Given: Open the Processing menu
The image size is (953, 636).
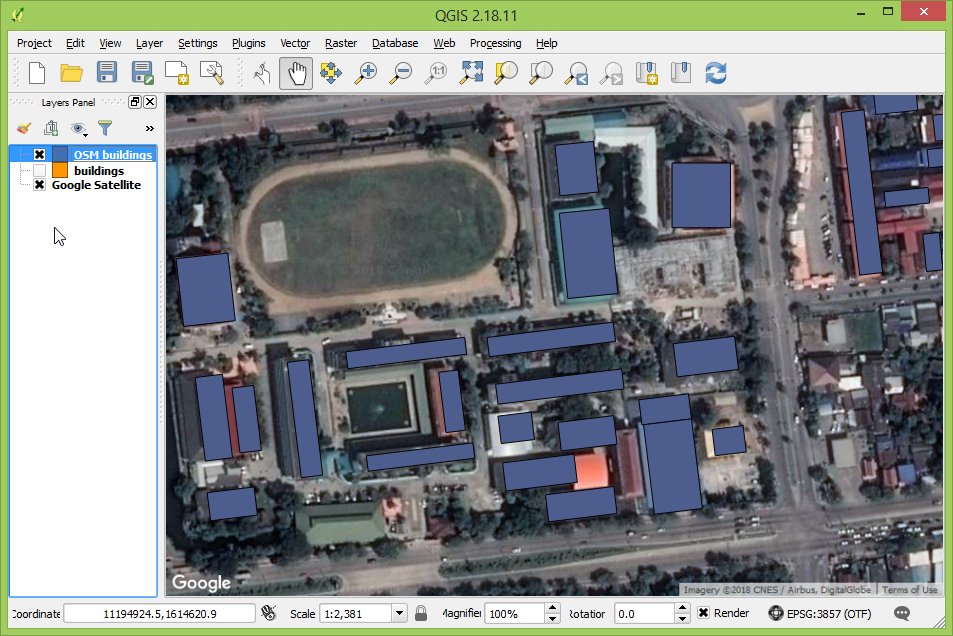Looking at the screenshot, I should click(x=495, y=43).
